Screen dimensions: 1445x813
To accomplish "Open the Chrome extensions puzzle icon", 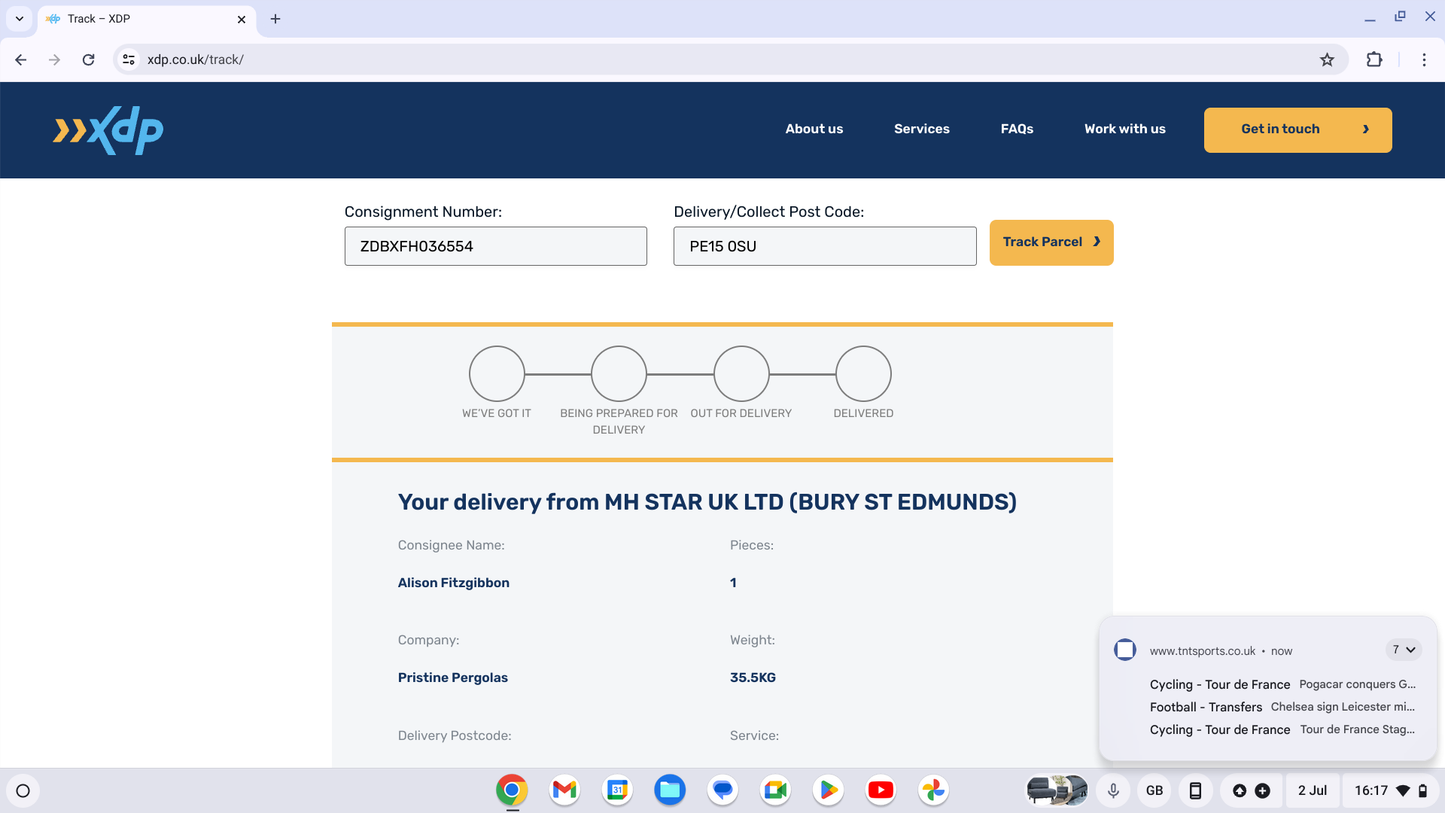I will (1374, 60).
